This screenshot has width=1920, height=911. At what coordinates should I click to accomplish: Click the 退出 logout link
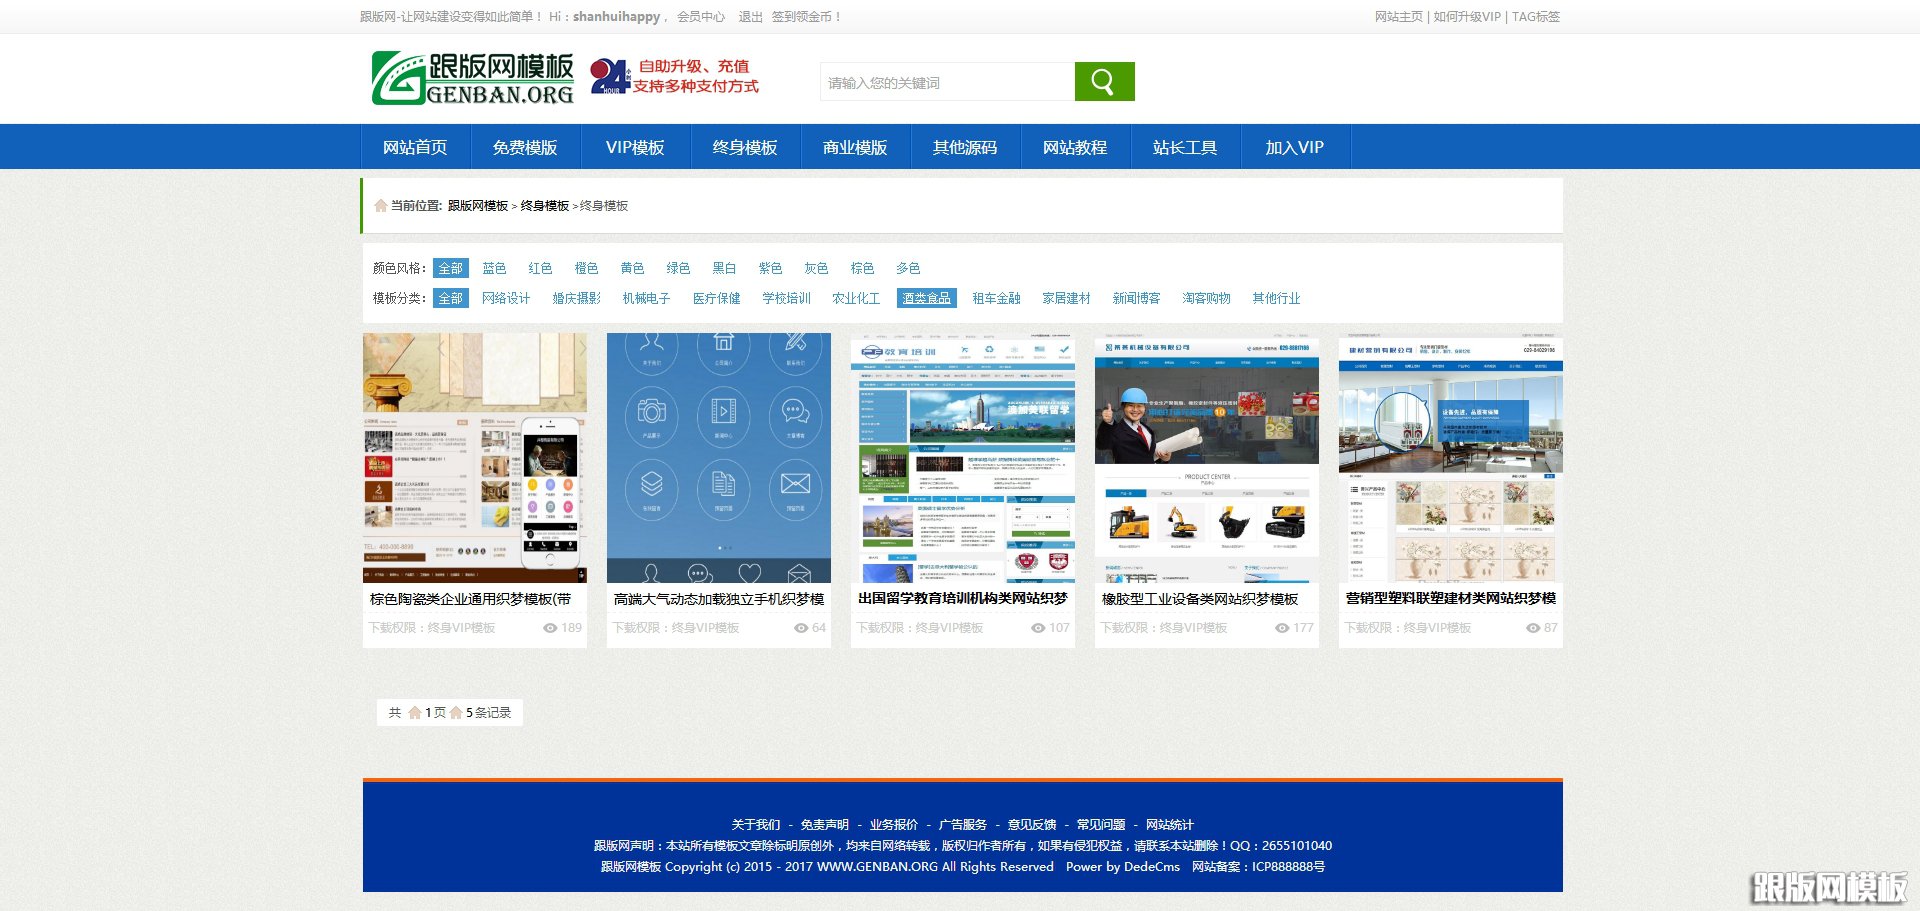(748, 17)
